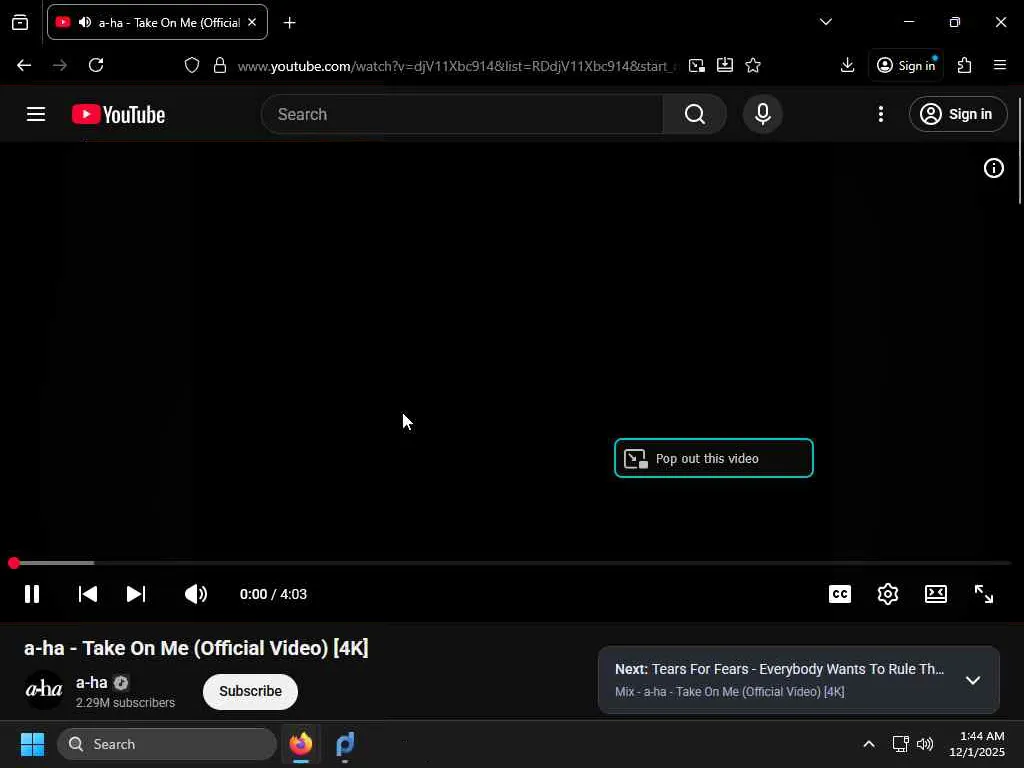Open the Windows Start menu
The image size is (1024, 768).
32,744
